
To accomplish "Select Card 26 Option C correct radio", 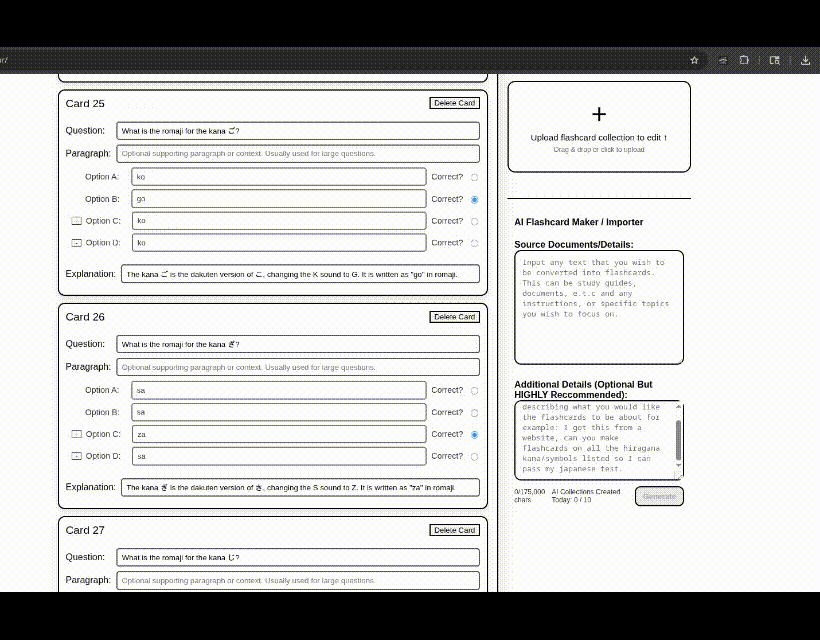I will coord(474,435).
